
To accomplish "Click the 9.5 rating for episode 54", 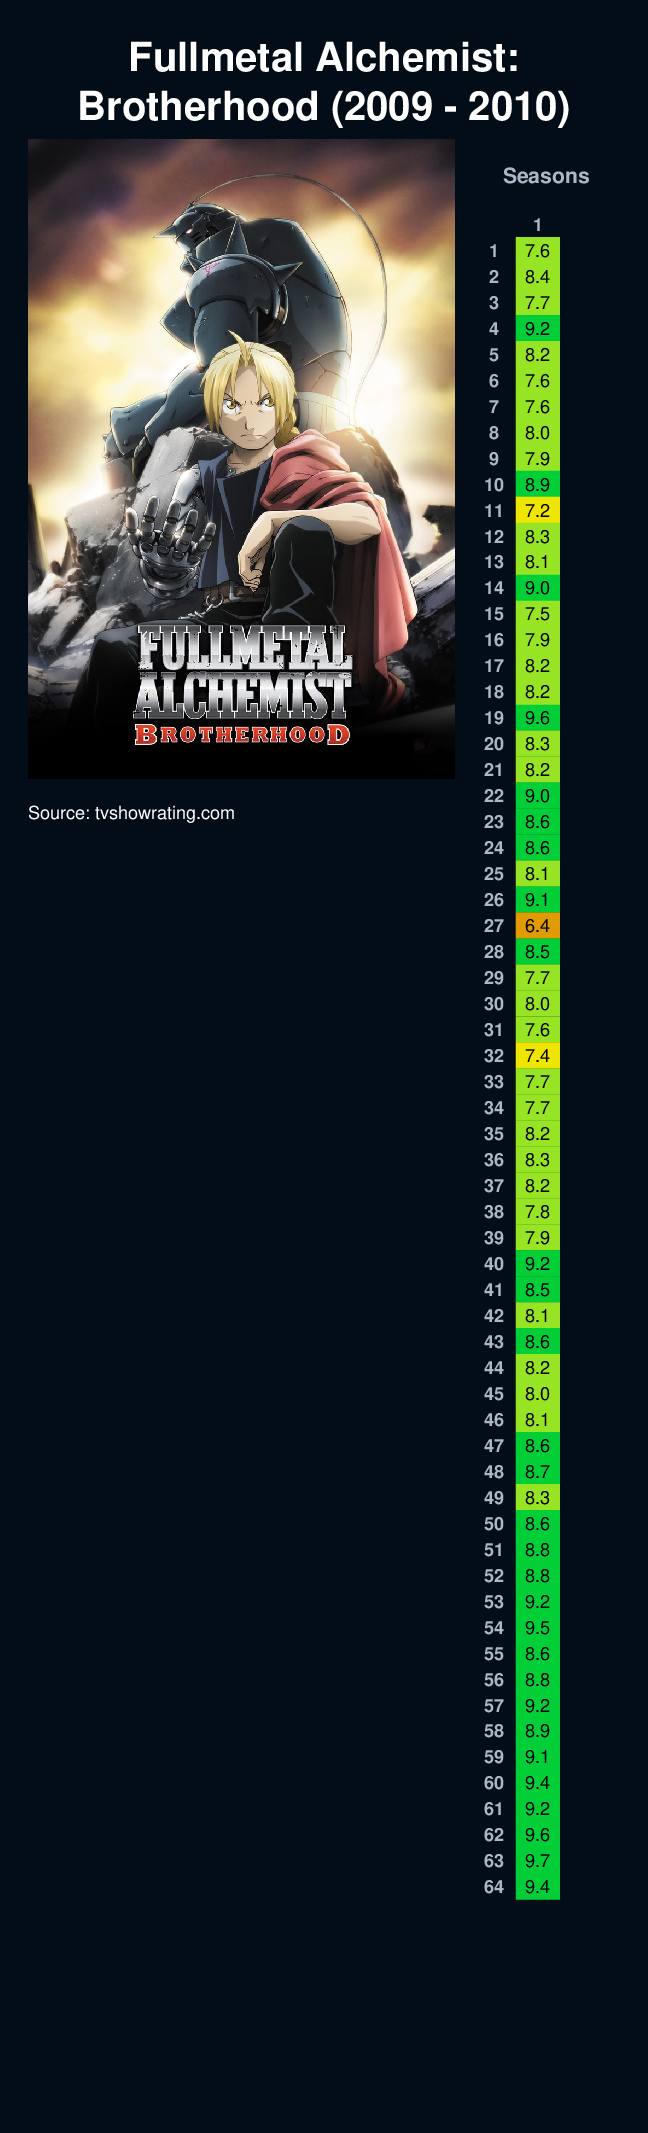I will click(x=537, y=1628).
